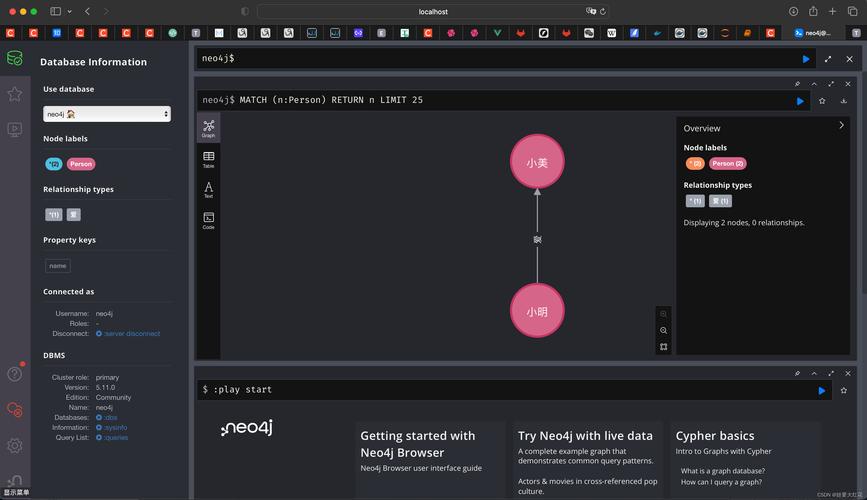The height and width of the screenshot is (500, 867).
Task: Open the Safari share menu
Action: pyautogui.click(x=813, y=11)
